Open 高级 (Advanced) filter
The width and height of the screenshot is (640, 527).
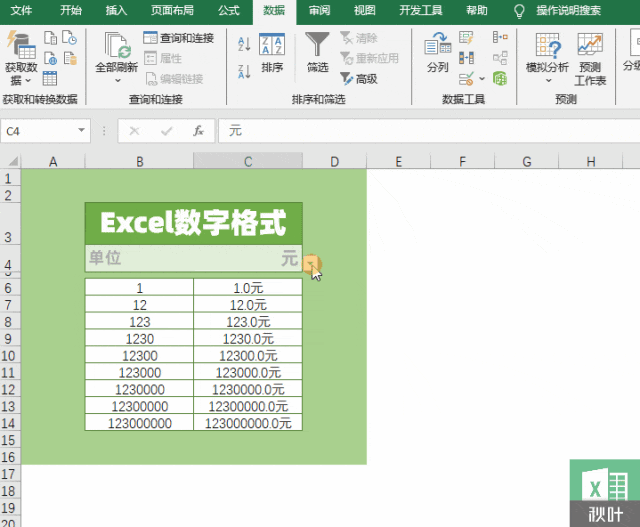[x=359, y=78]
